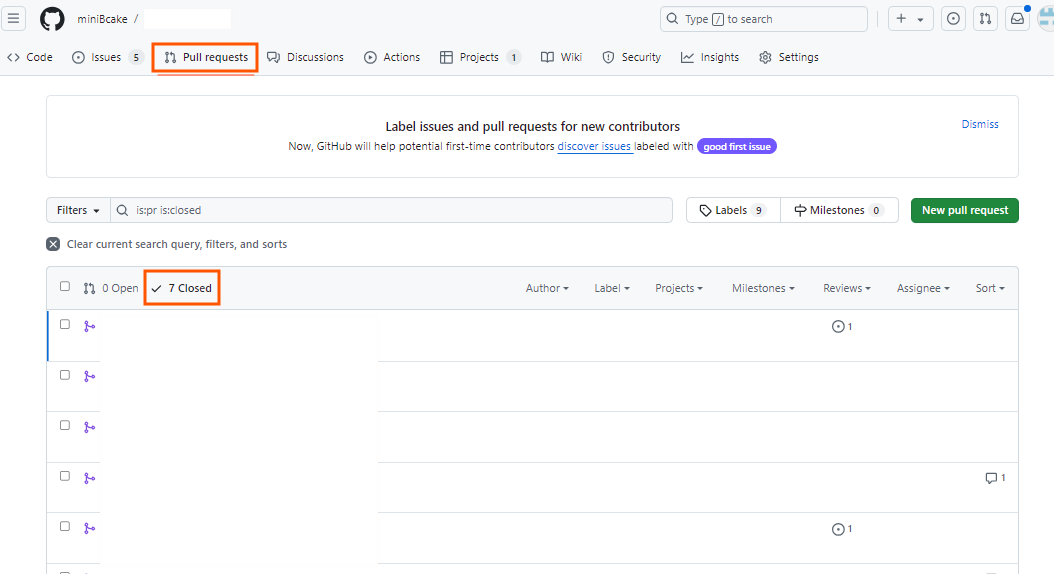The image size is (1054, 574).
Task: Expand the Author filter dropdown
Action: (547, 288)
